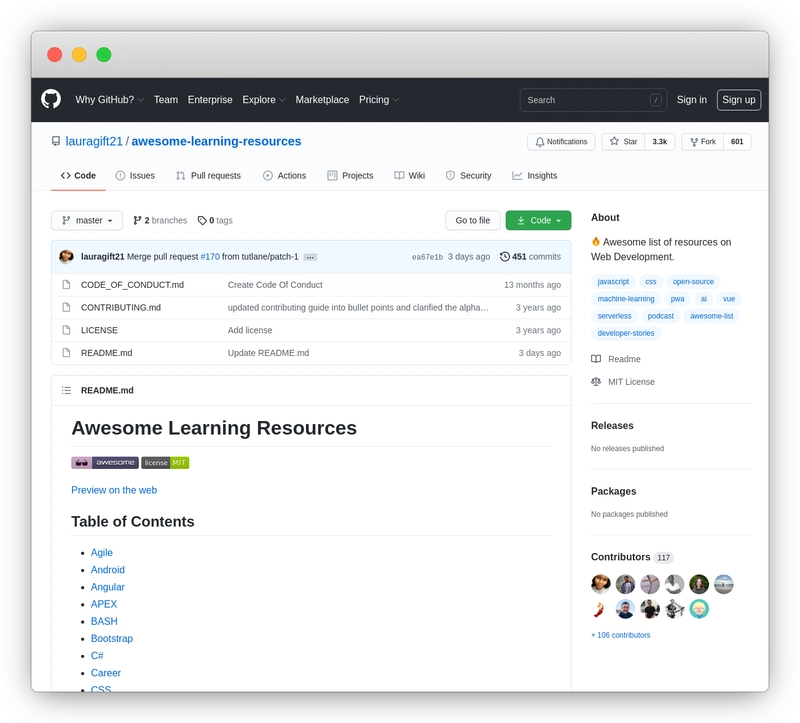Open the Readme link in About
The image size is (800, 723).
coord(616,359)
